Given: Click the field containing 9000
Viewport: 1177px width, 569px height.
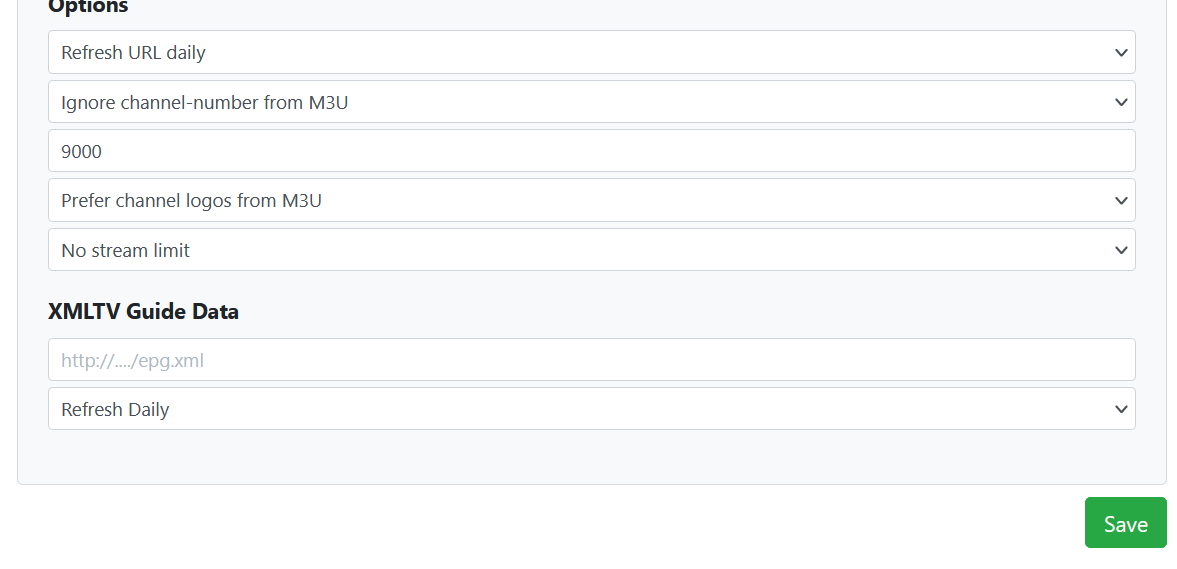Looking at the screenshot, I should coord(590,151).
